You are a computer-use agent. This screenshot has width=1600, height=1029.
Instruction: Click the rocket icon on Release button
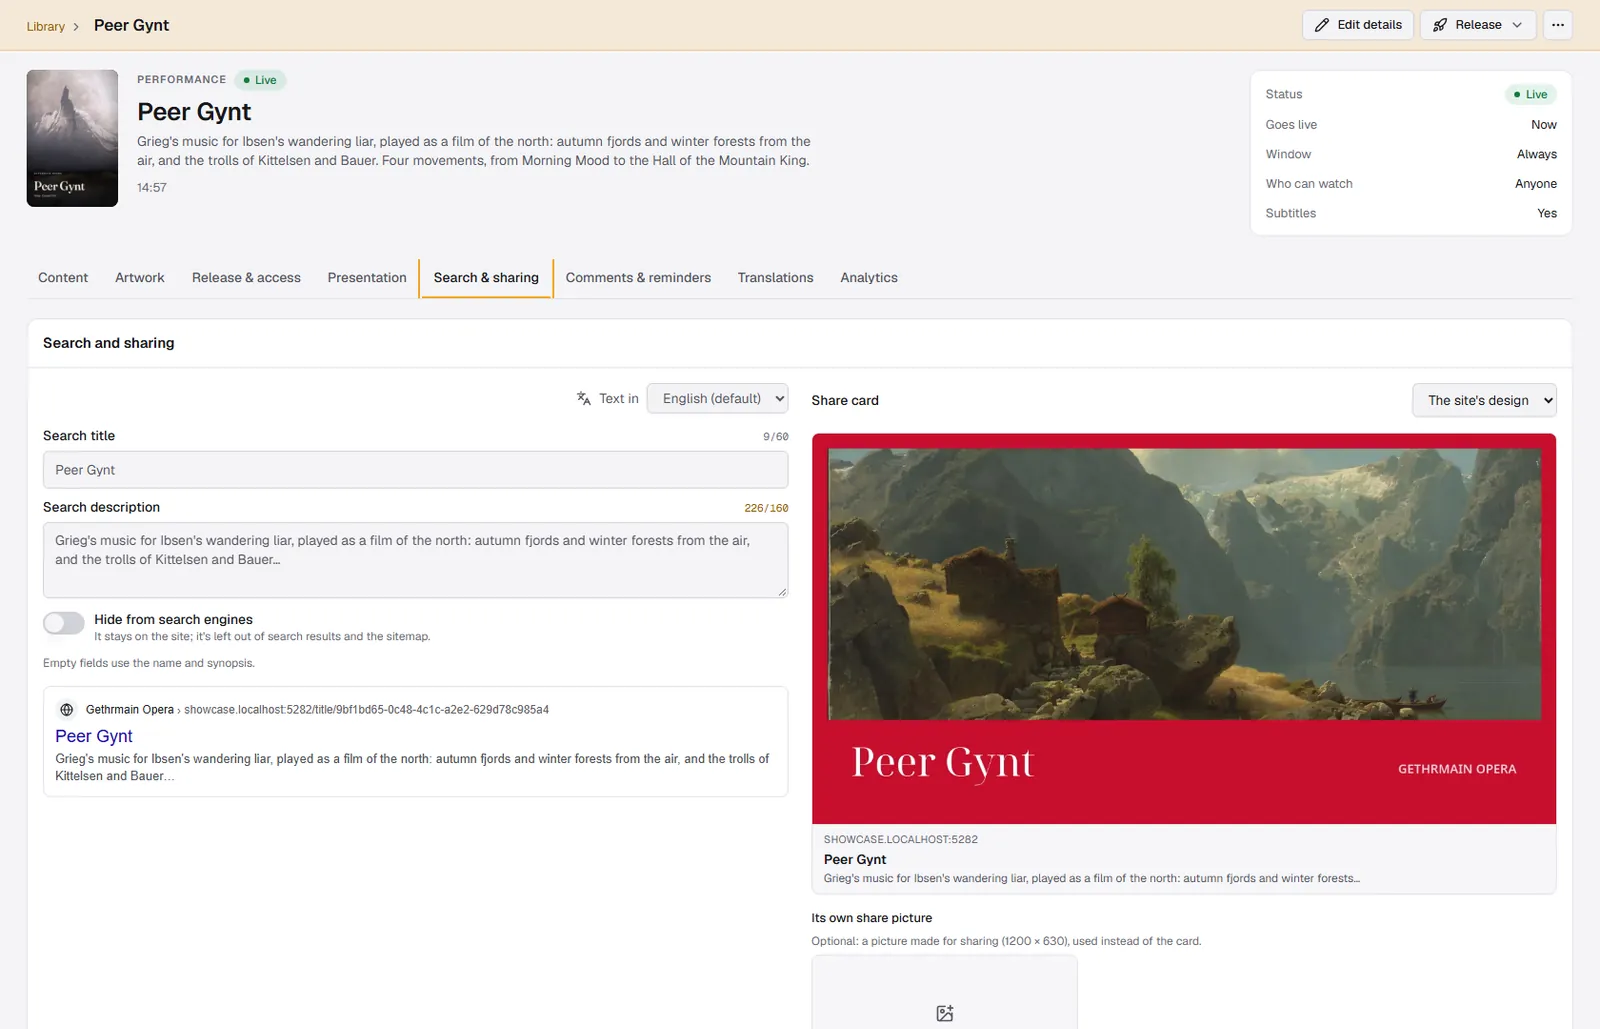click(x=1440, y=25)
